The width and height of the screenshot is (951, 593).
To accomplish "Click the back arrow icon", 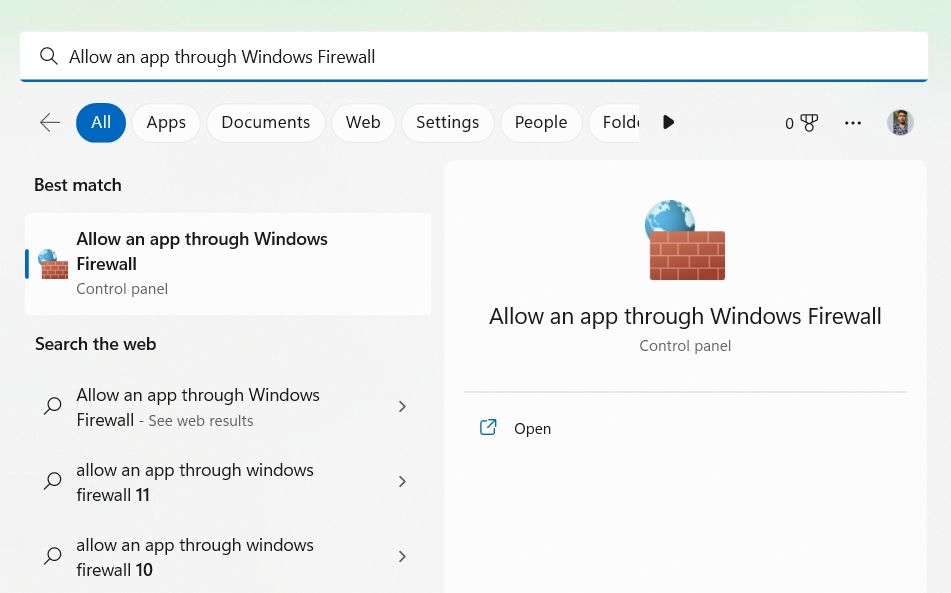I will [50, 122].
